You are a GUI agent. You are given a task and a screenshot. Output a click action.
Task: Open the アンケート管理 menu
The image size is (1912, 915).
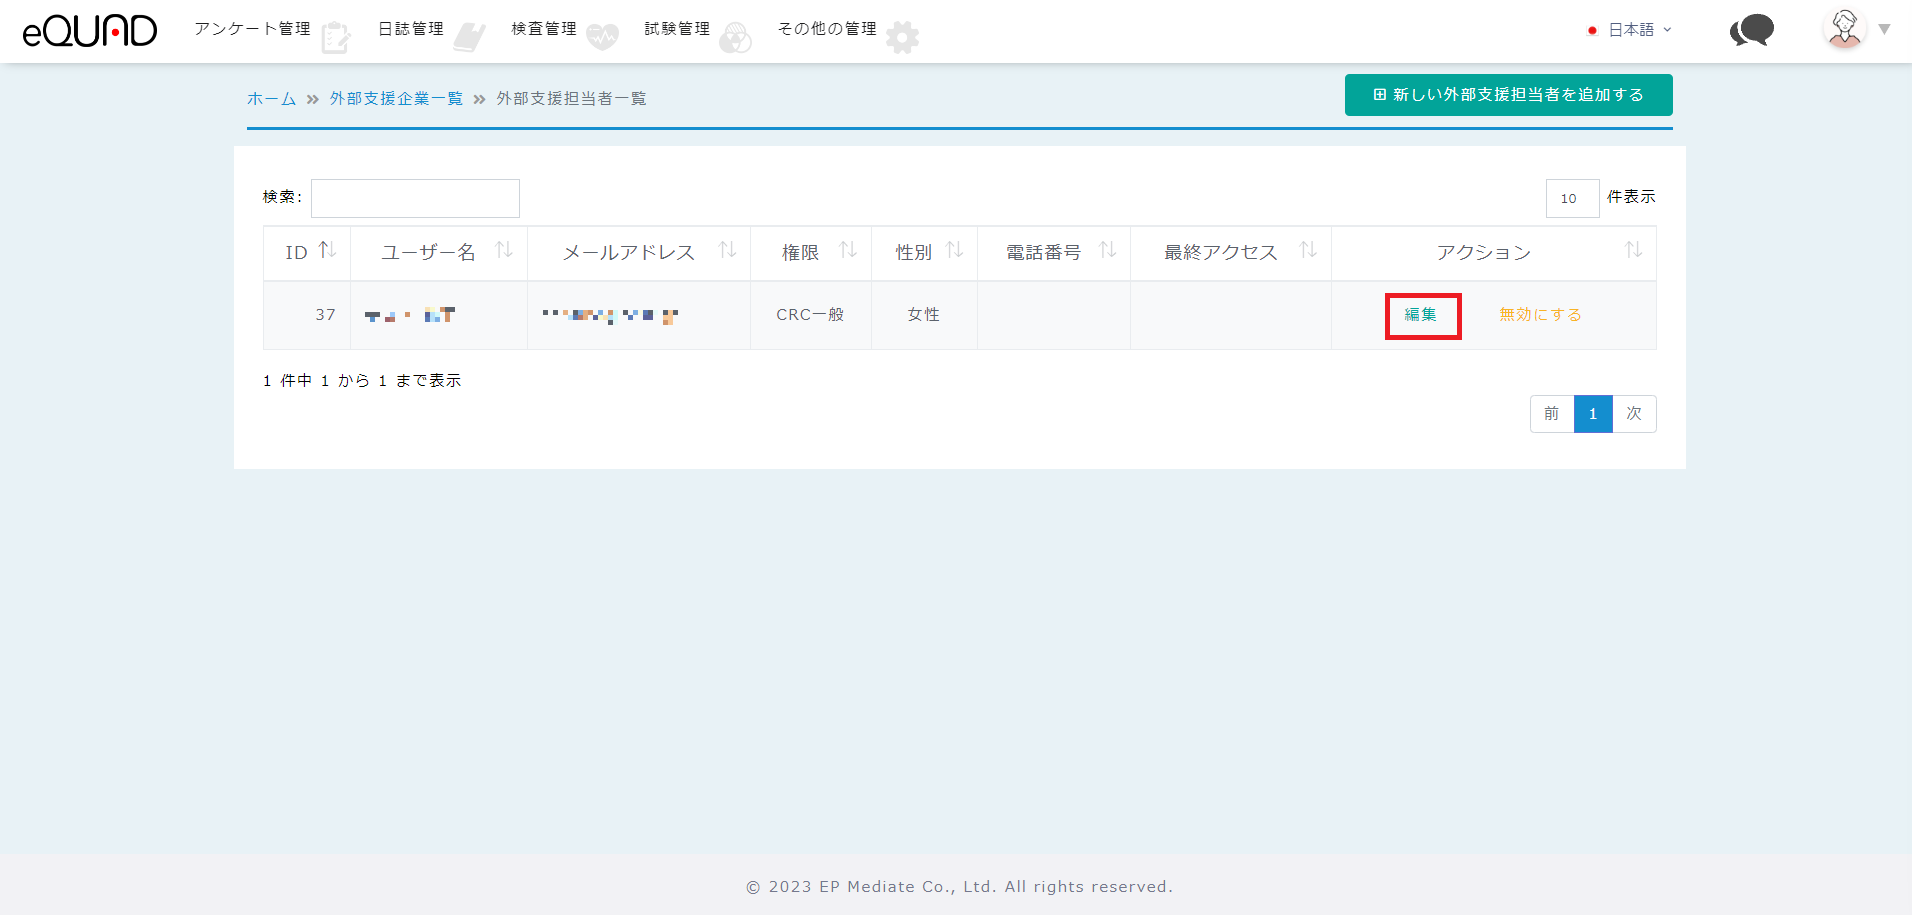(x=252, y=29)
